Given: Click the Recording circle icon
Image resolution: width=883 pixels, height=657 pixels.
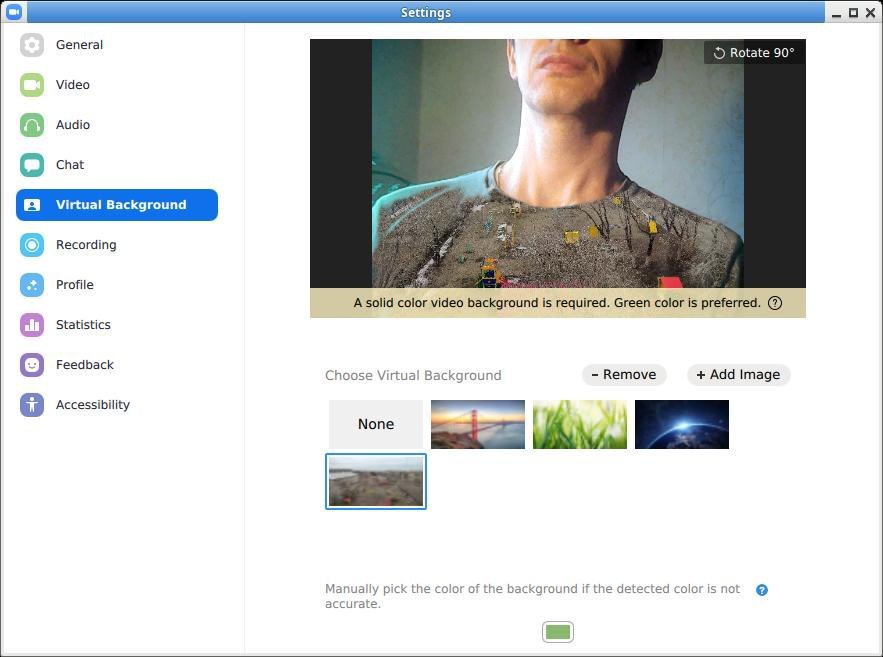Looking at the screenshot, I should tap(32, 245).
